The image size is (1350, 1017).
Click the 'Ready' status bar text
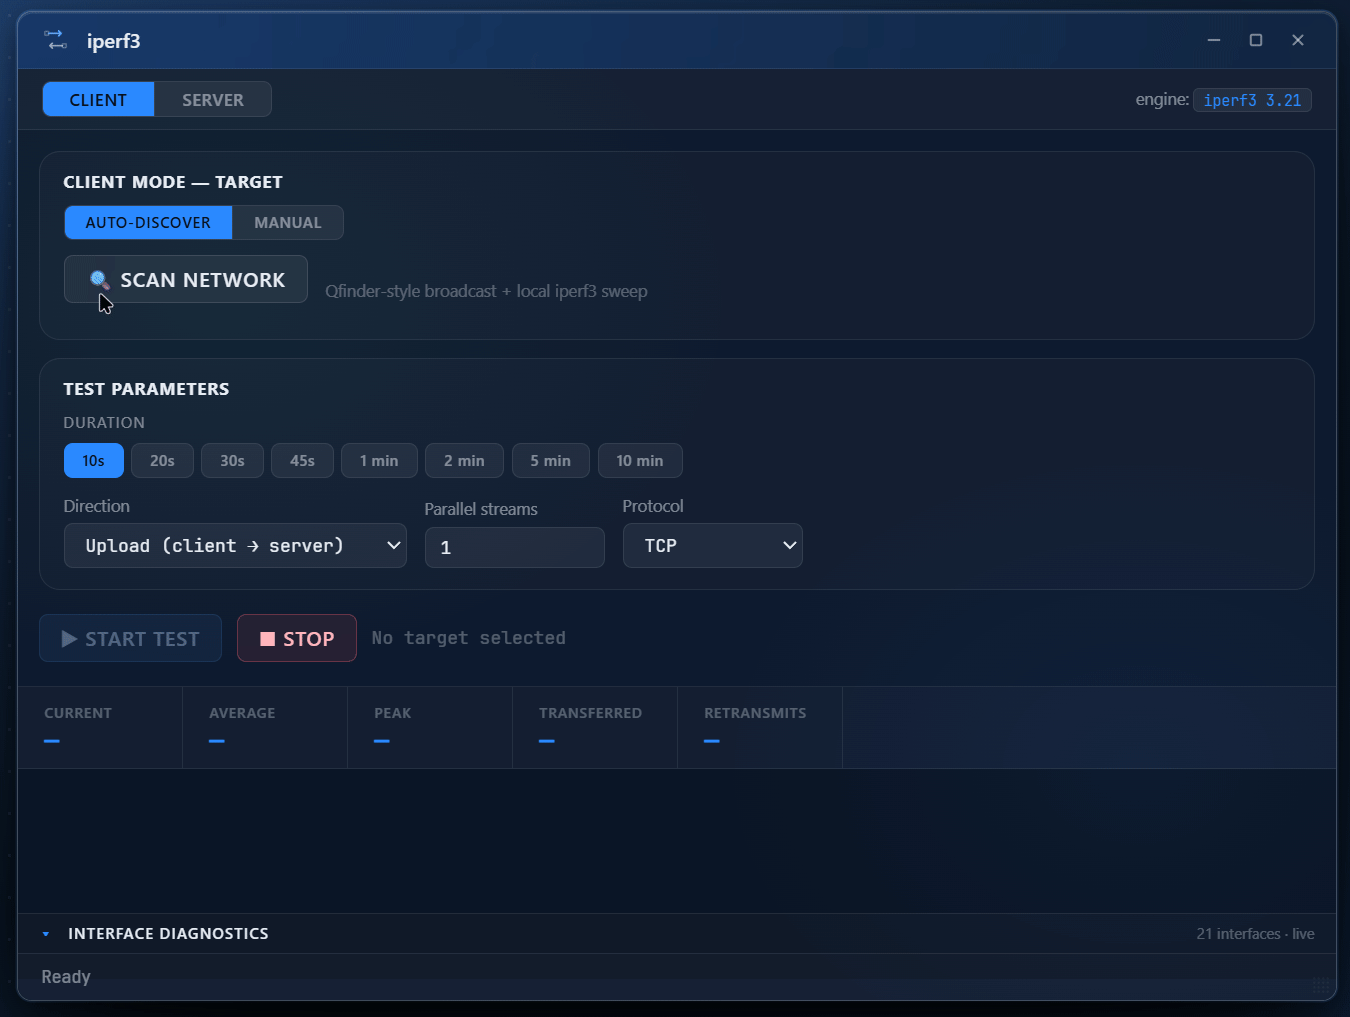[66, 977]
